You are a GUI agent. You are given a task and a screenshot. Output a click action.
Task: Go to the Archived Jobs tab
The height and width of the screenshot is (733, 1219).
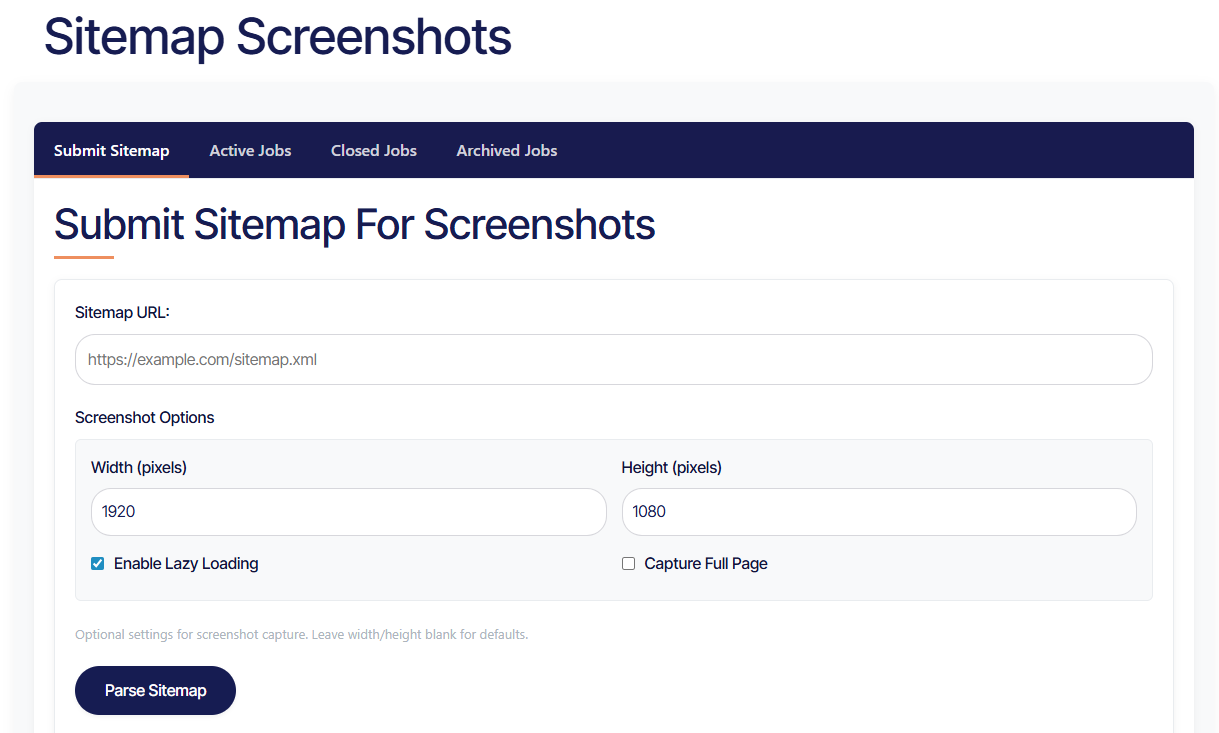pyautogui.click(x=507, y=151)
